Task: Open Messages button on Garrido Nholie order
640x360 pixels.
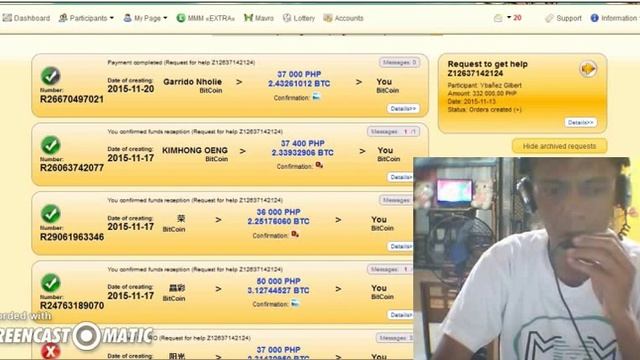Action: pos(399,62)
